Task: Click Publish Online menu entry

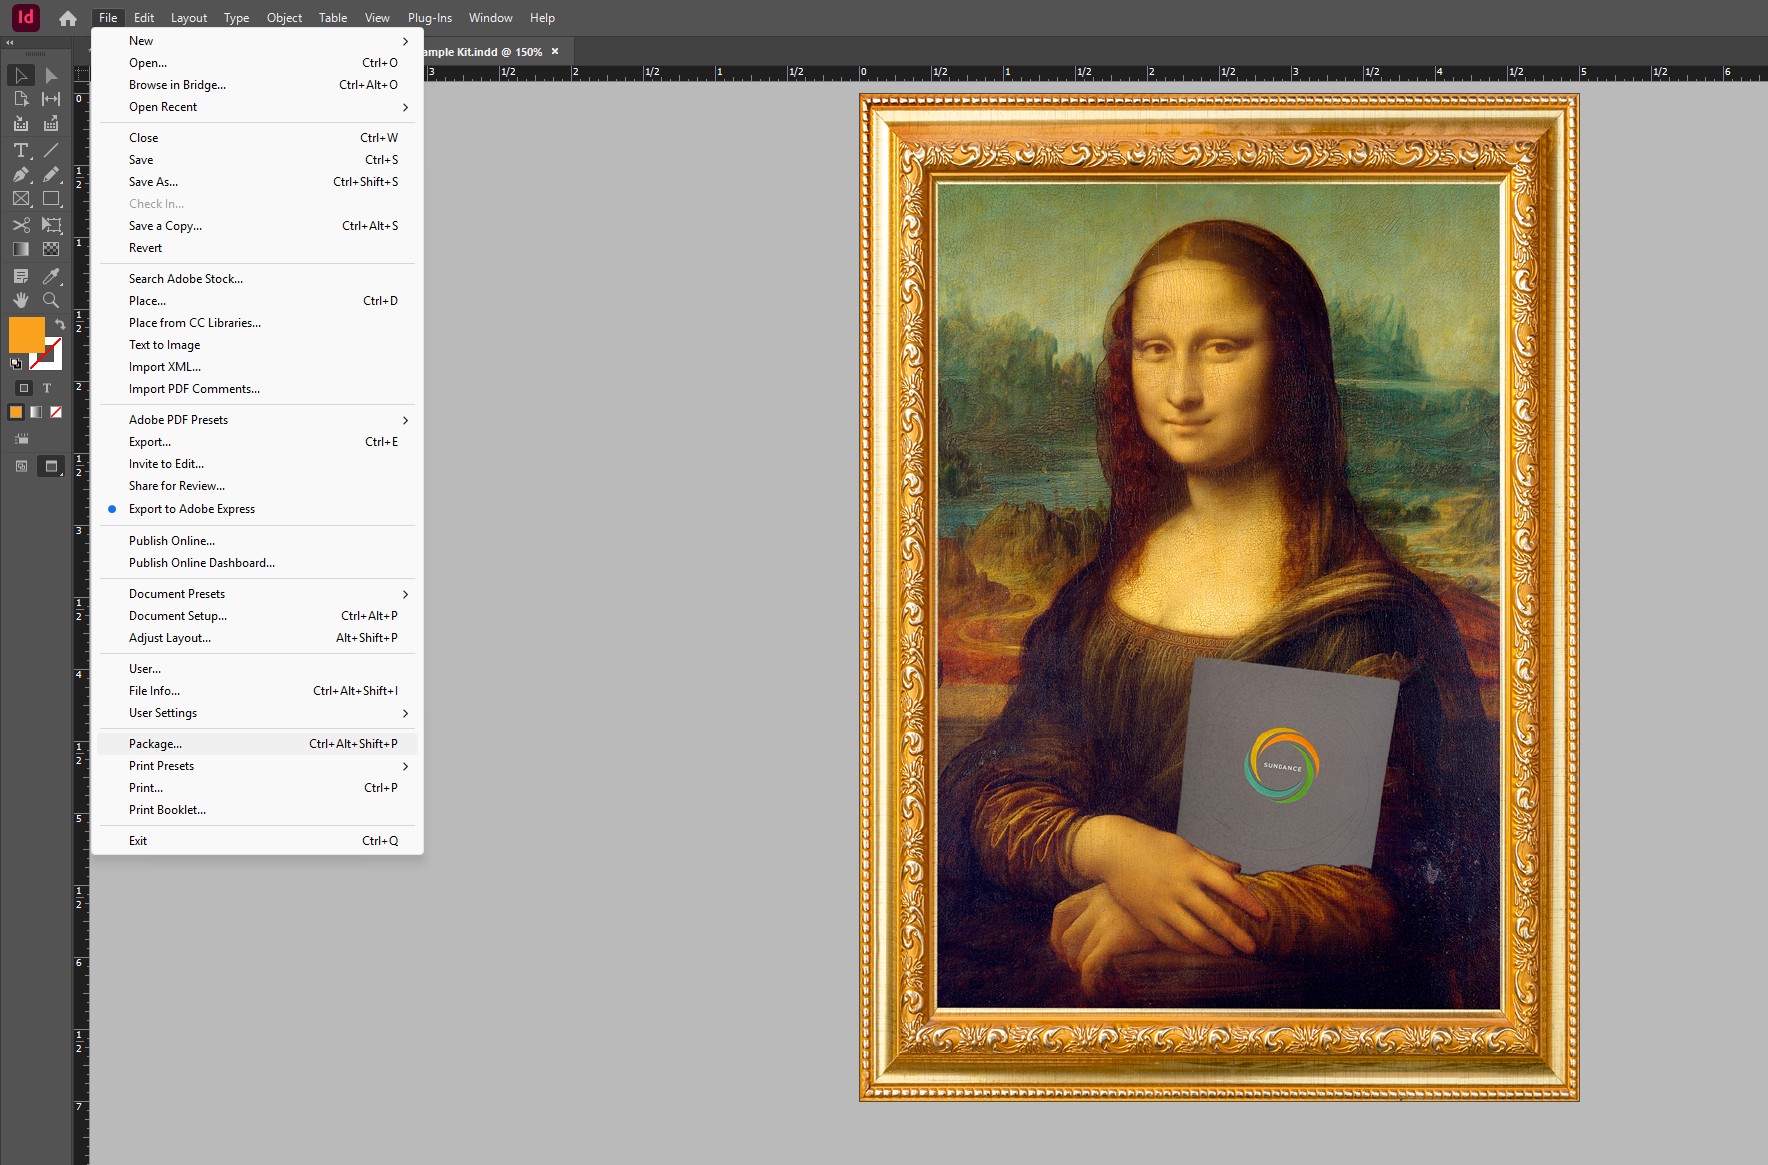Action: point(257,541)
